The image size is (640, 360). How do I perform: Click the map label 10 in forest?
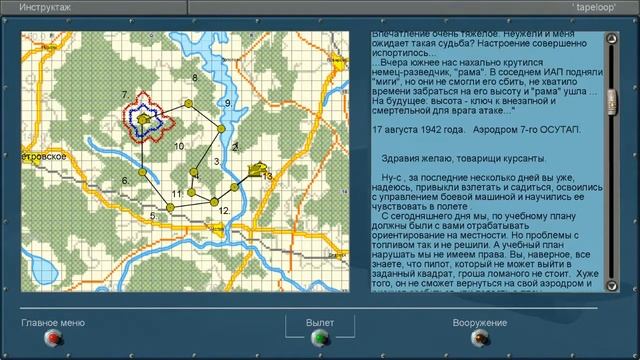pos(179,146)
